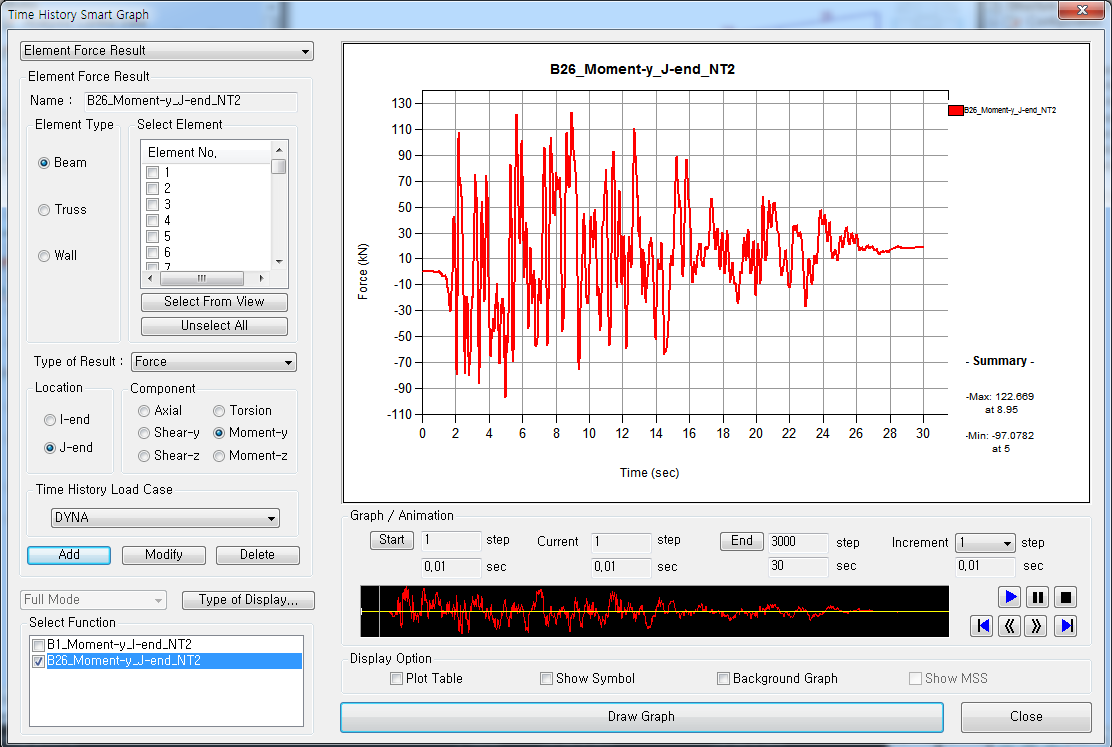Open the Element Force Result dropdown
This screenshot has height=747, width=1112.
point(167,51)
